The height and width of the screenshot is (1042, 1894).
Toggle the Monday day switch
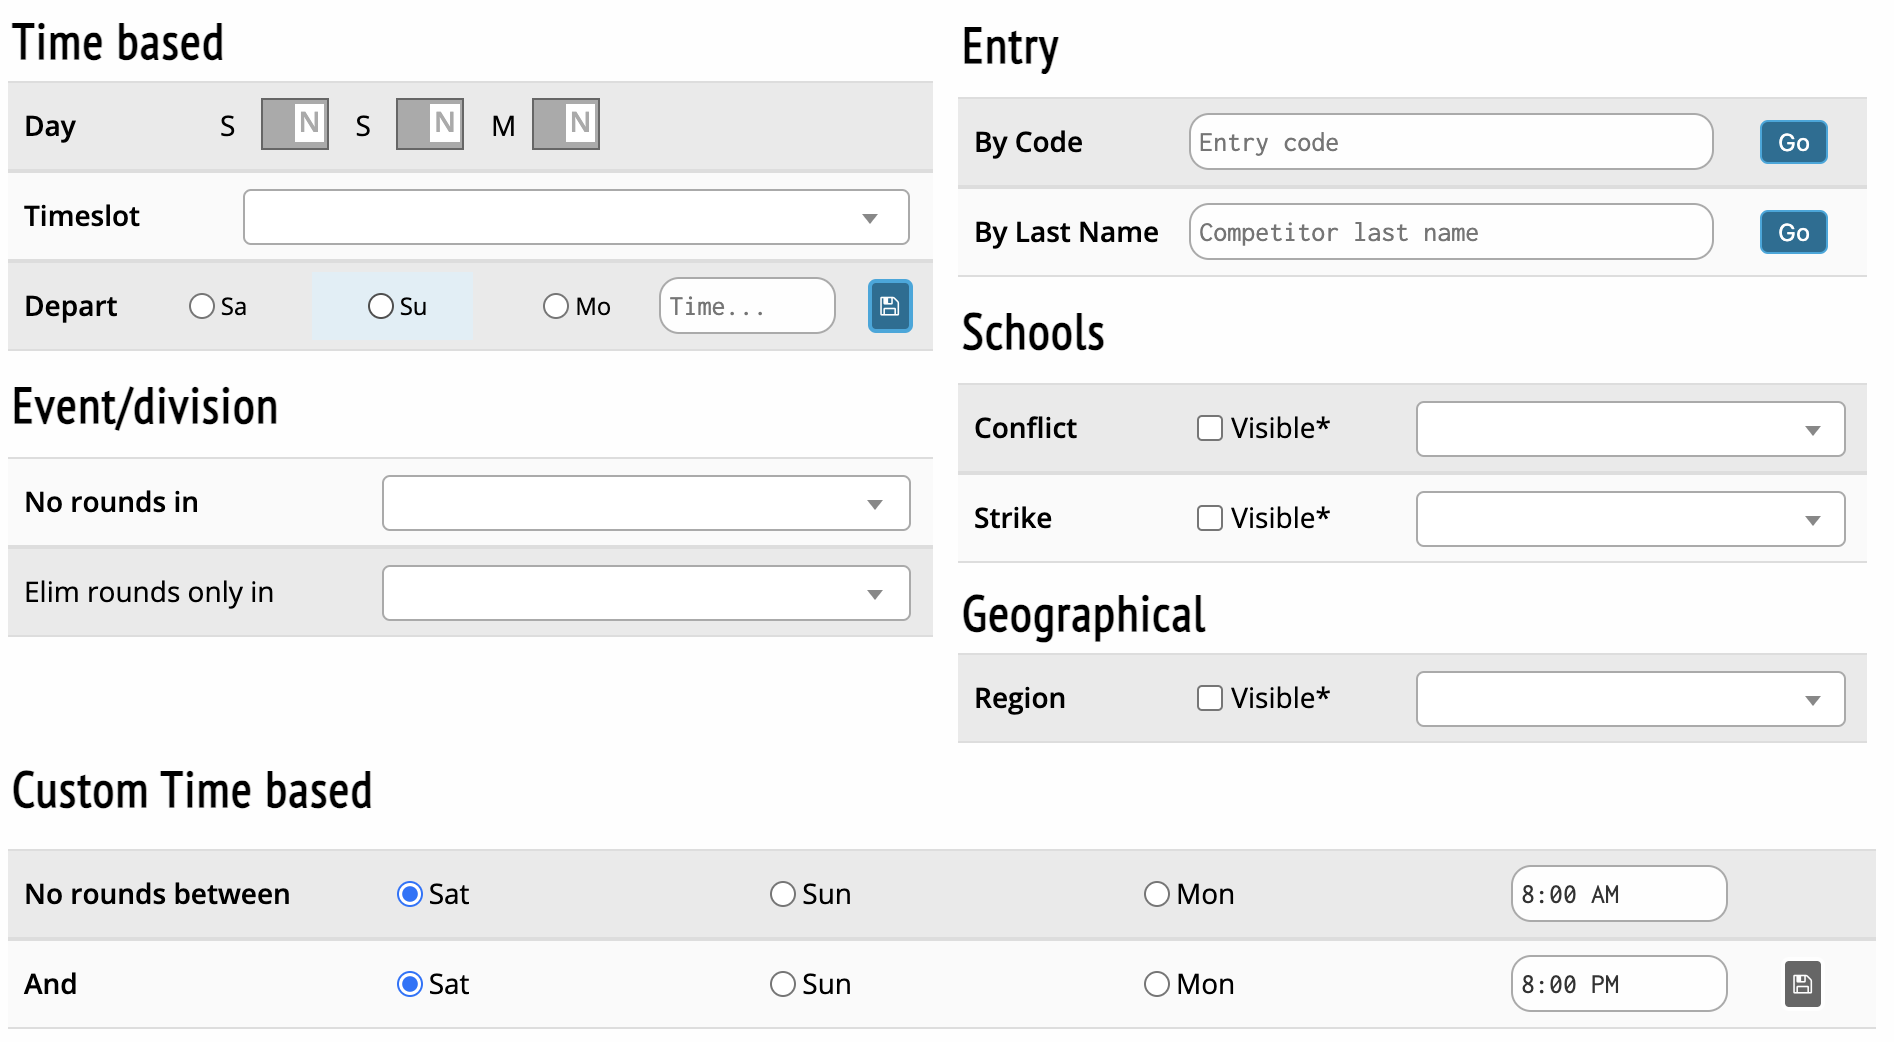click(x=566, y=124)
